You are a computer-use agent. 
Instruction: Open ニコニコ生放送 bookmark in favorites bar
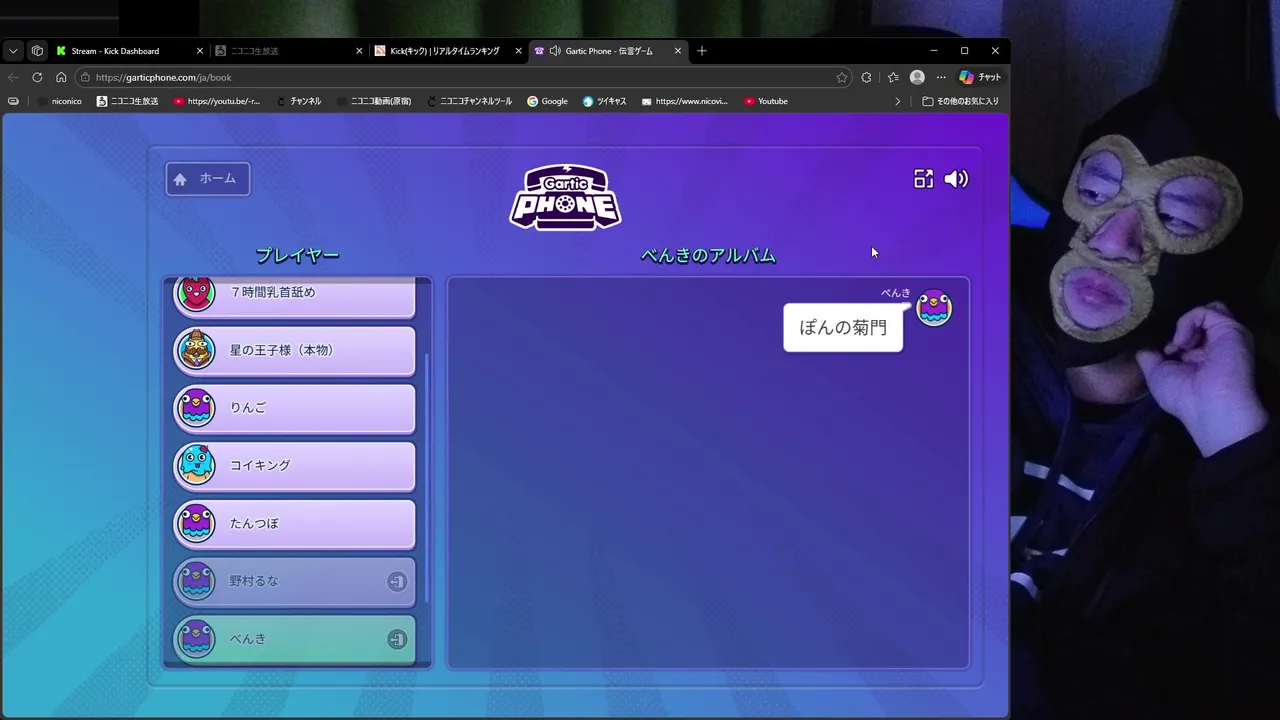click(128, 101)
